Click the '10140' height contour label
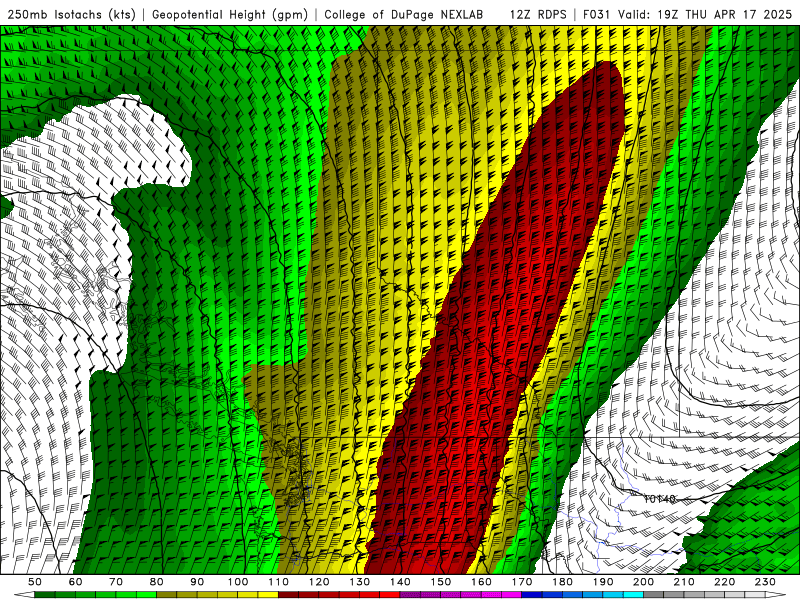The height and width of the screenshot is (600, 800). click(x=659, y=498)
